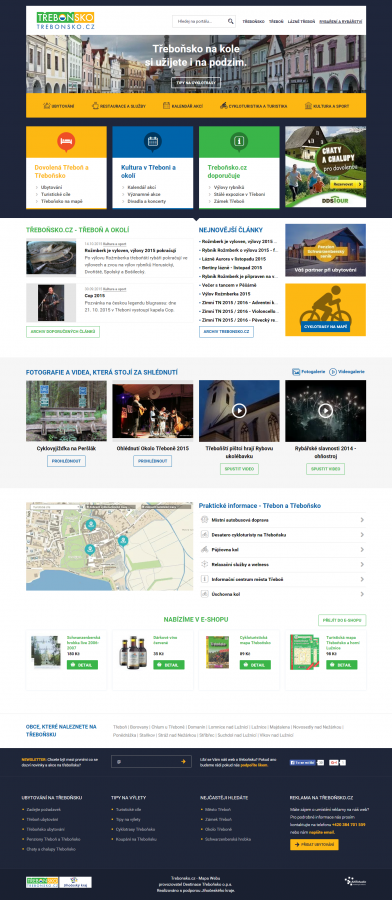Open the orange bed accommodation icon

[66, 141]
